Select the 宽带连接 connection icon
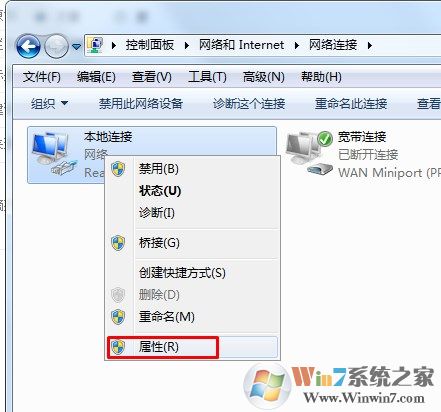 point(310,153)
